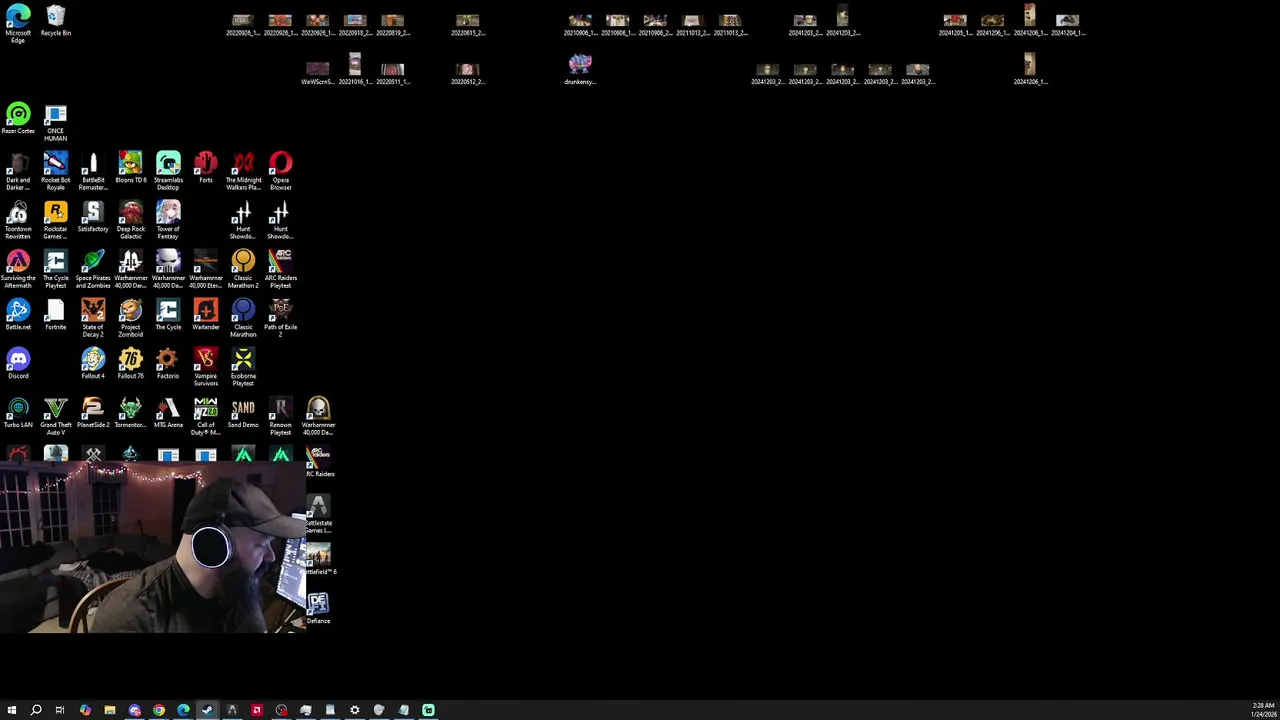Select Vampire Survivors icon

click(206, 368)
